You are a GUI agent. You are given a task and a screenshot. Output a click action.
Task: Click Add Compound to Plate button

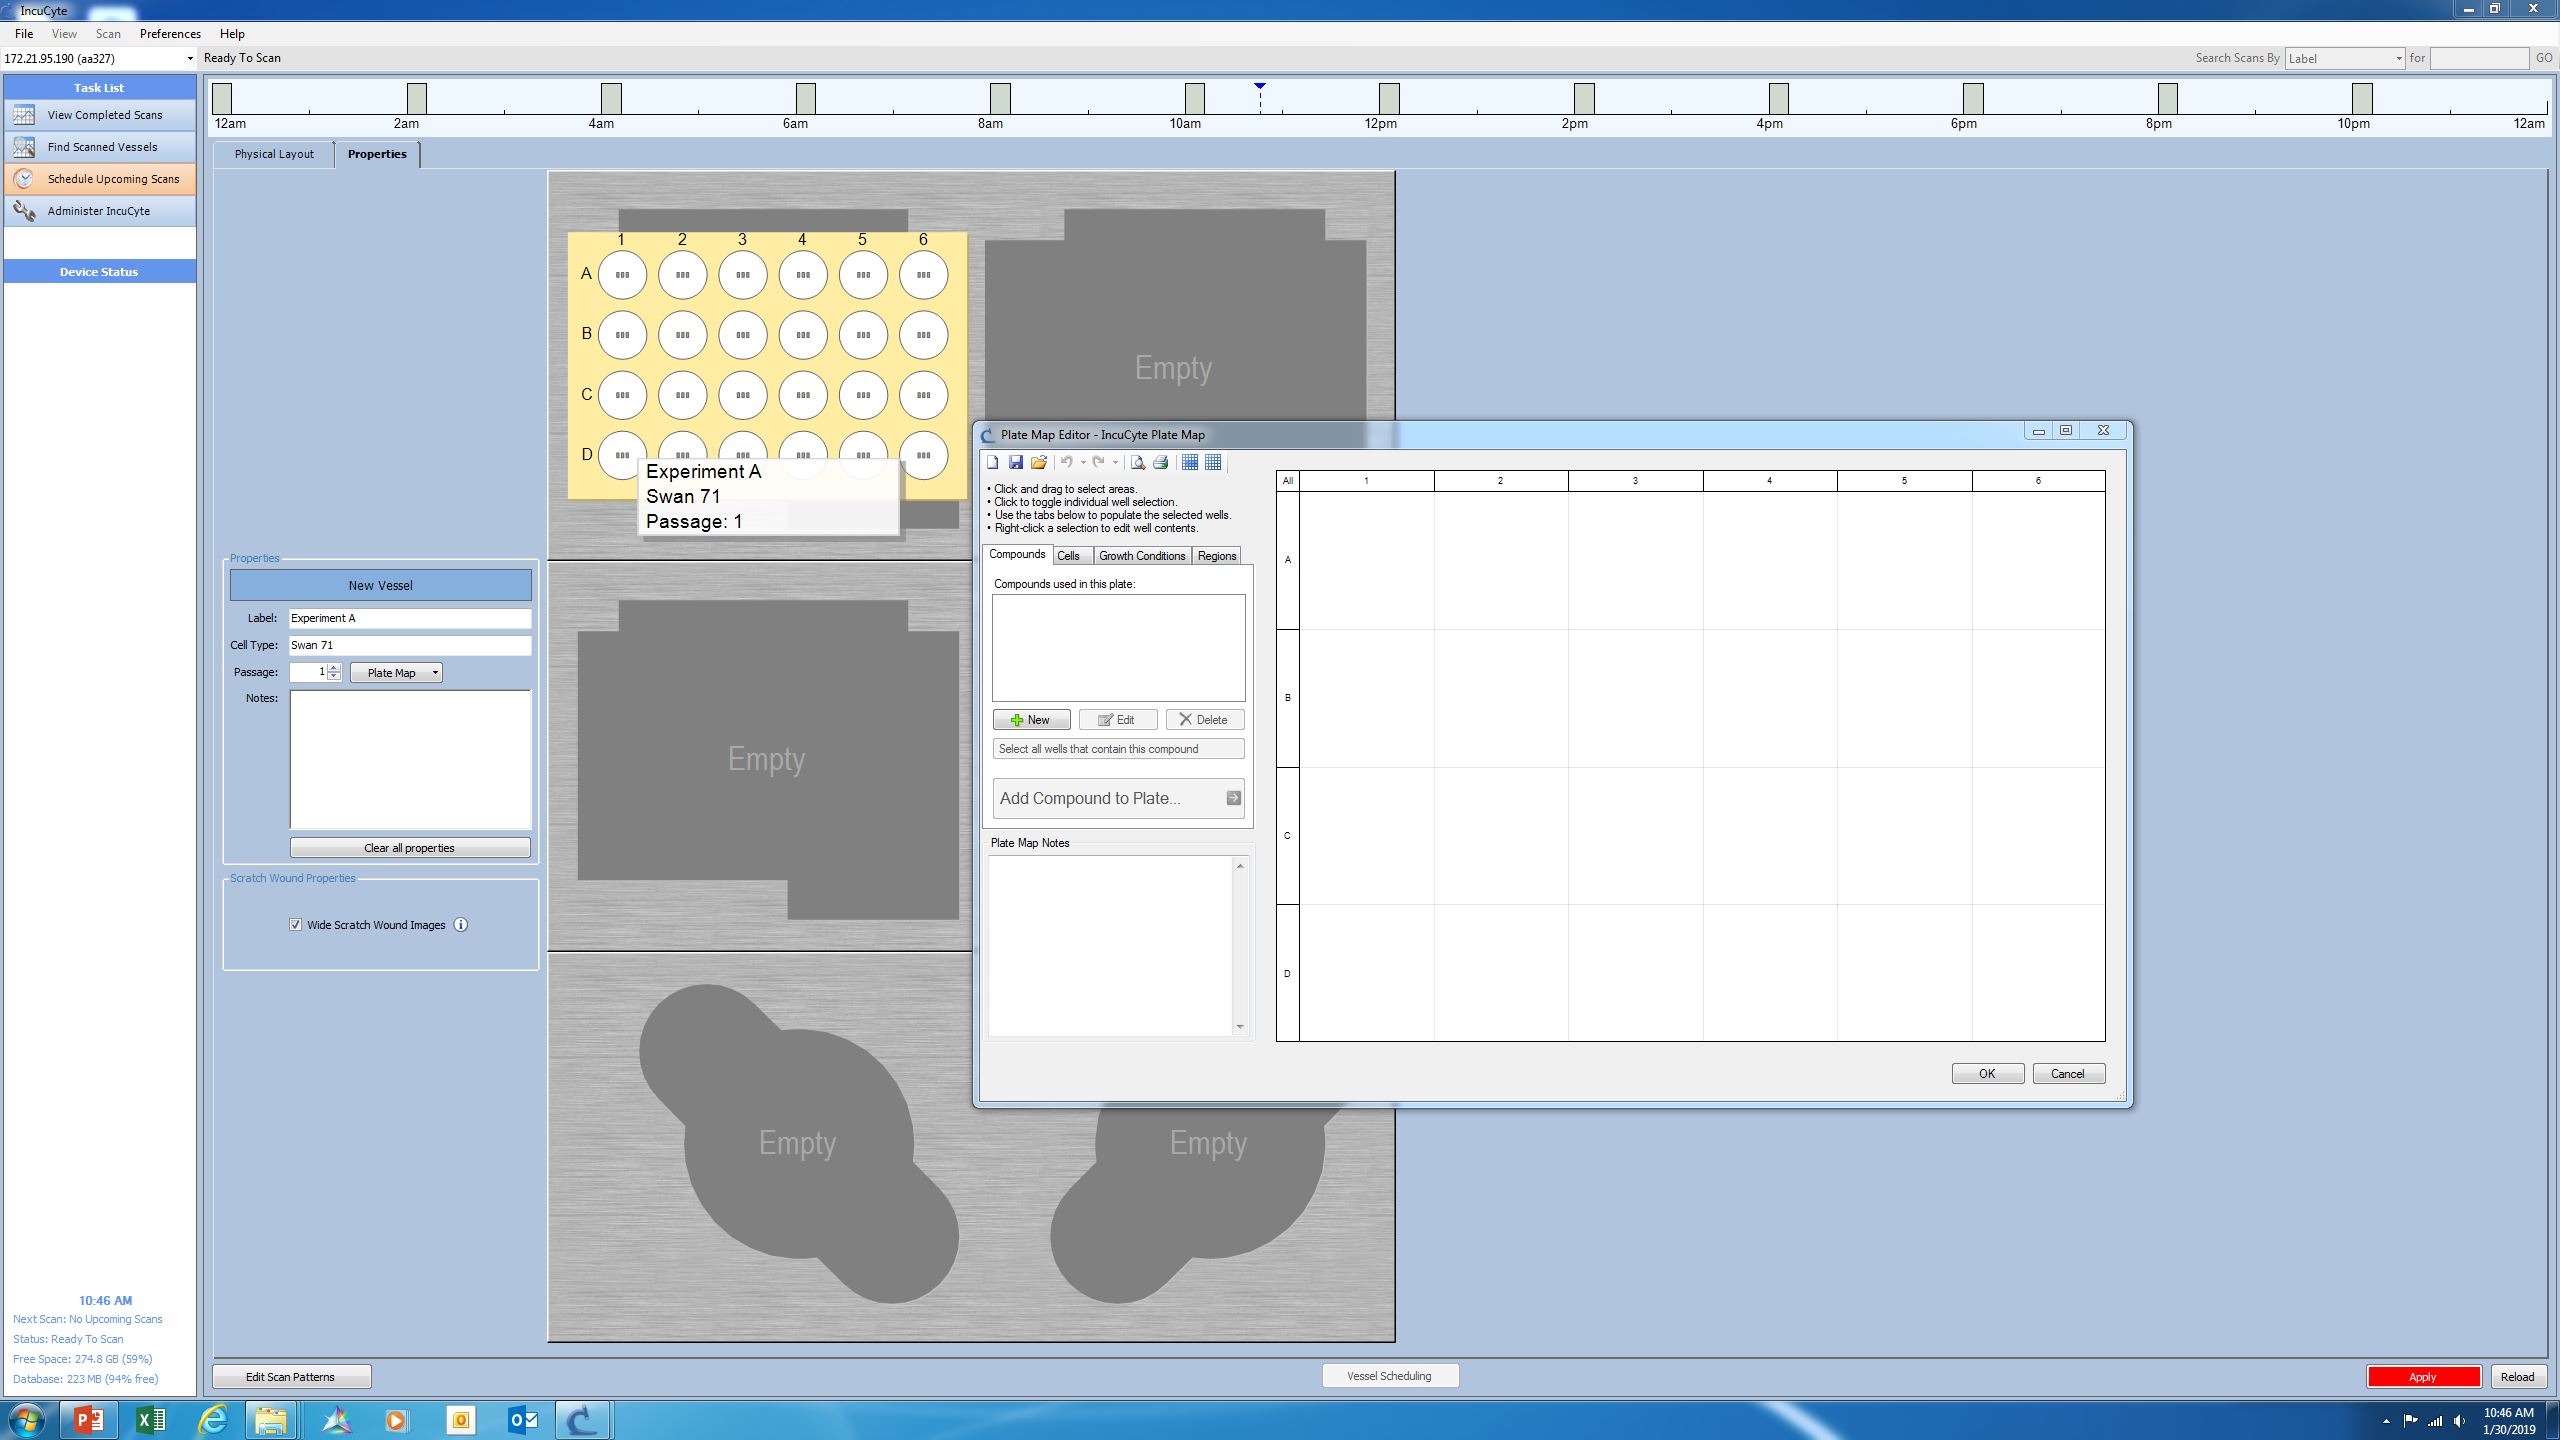(1118, 798)
